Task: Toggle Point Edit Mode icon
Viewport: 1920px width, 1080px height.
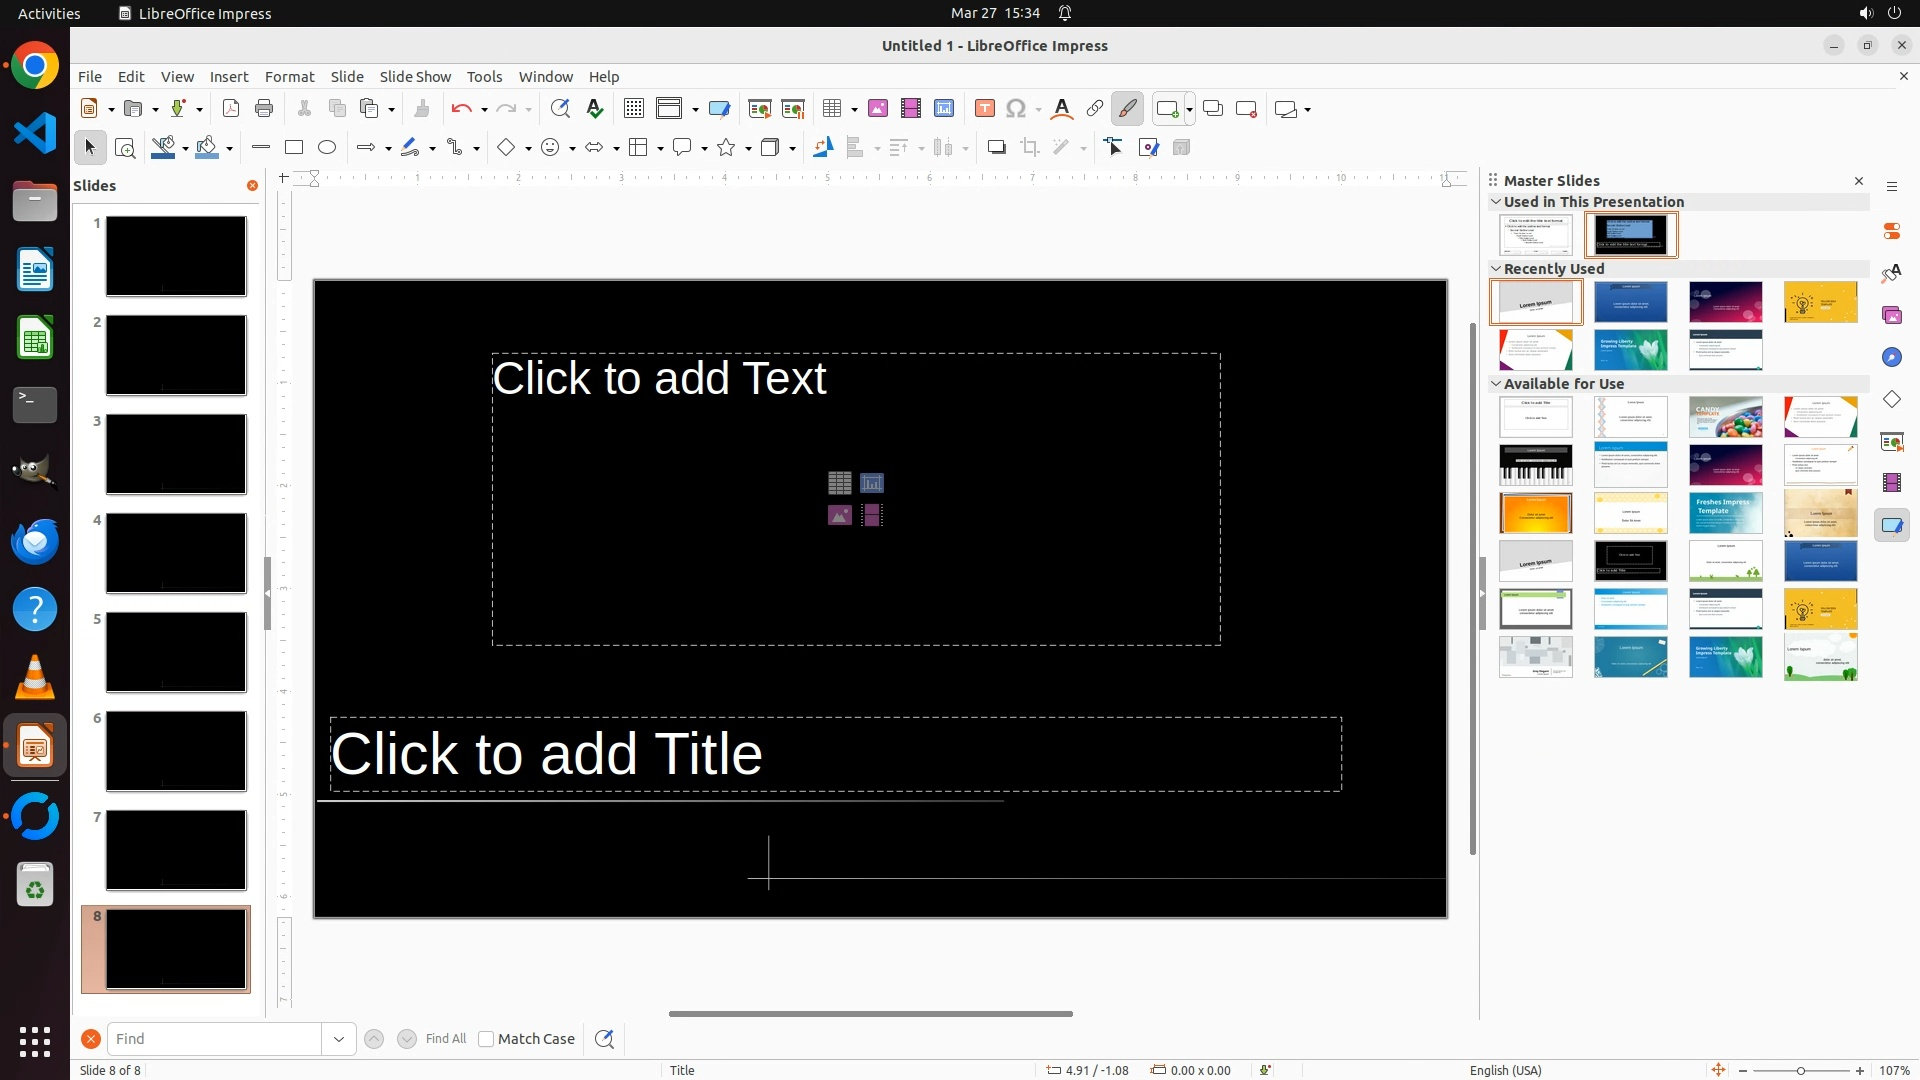Action: [x=1114, y=148]
